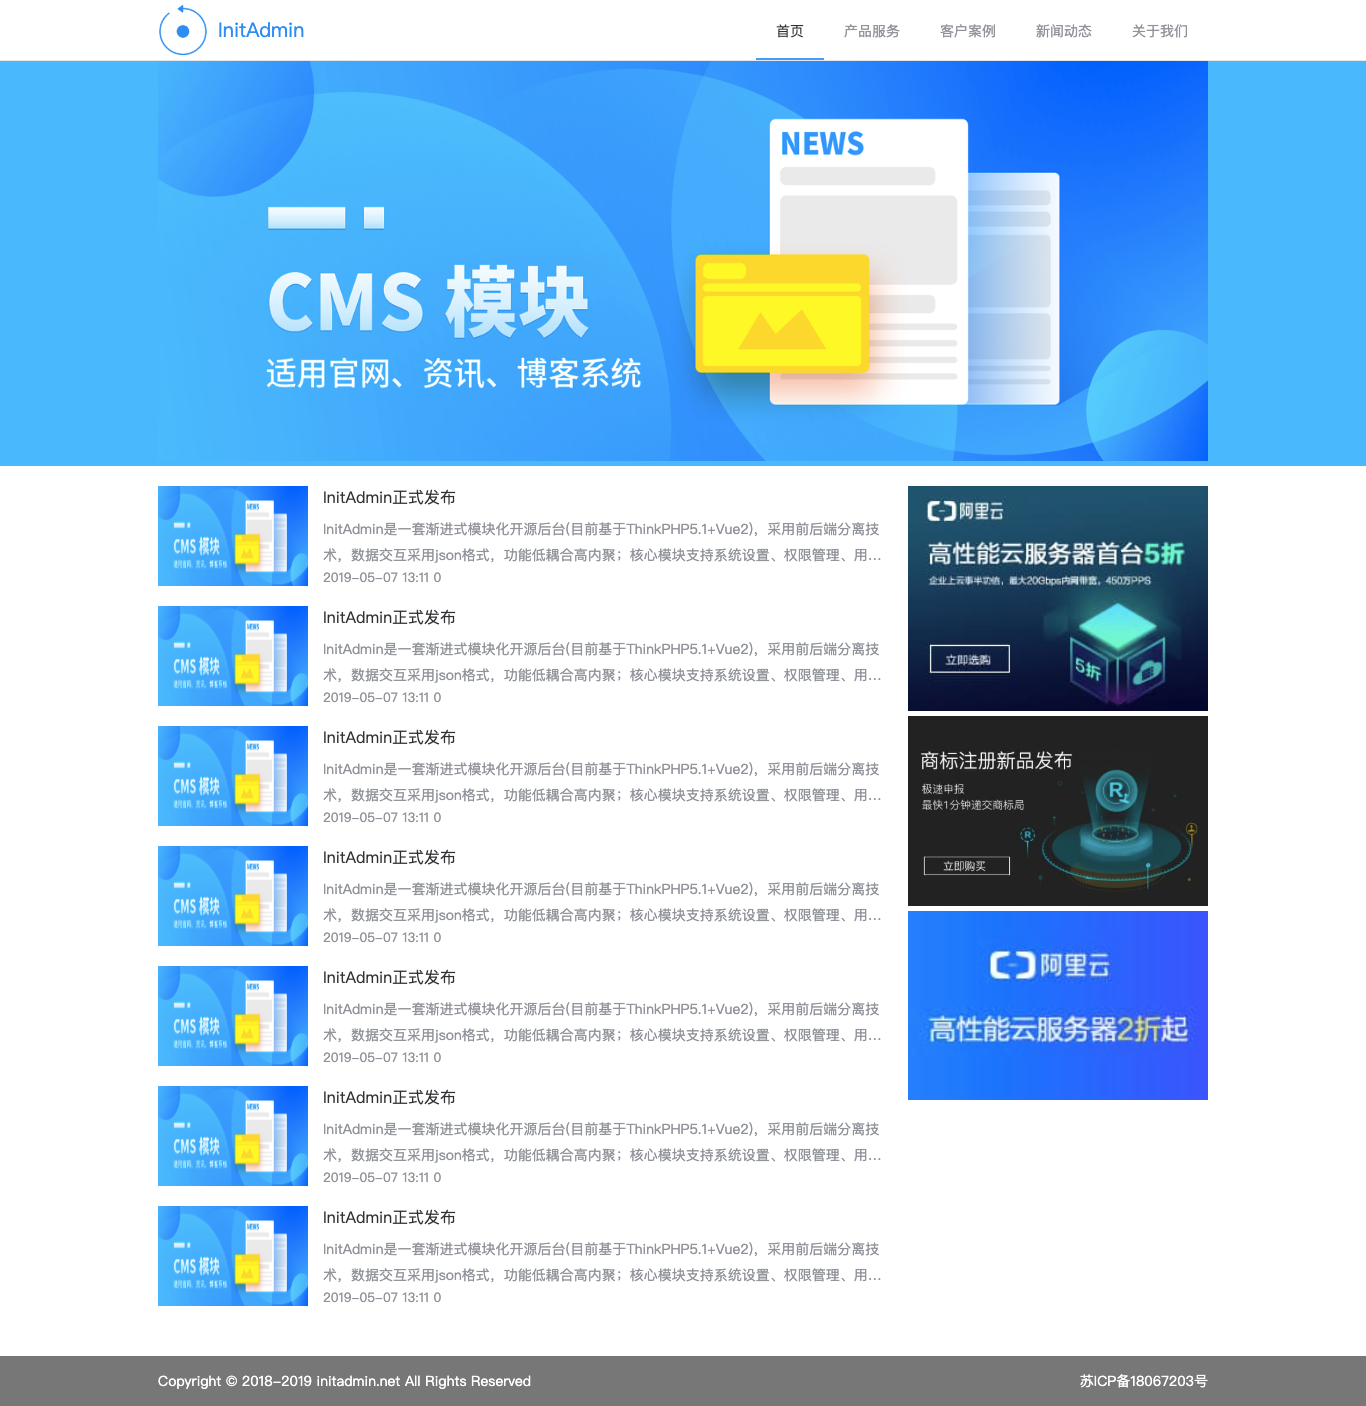The image size is (1366, 1406).
Task: Visit the 关于我们 page from the navbar
Action: click(1159, 31)
